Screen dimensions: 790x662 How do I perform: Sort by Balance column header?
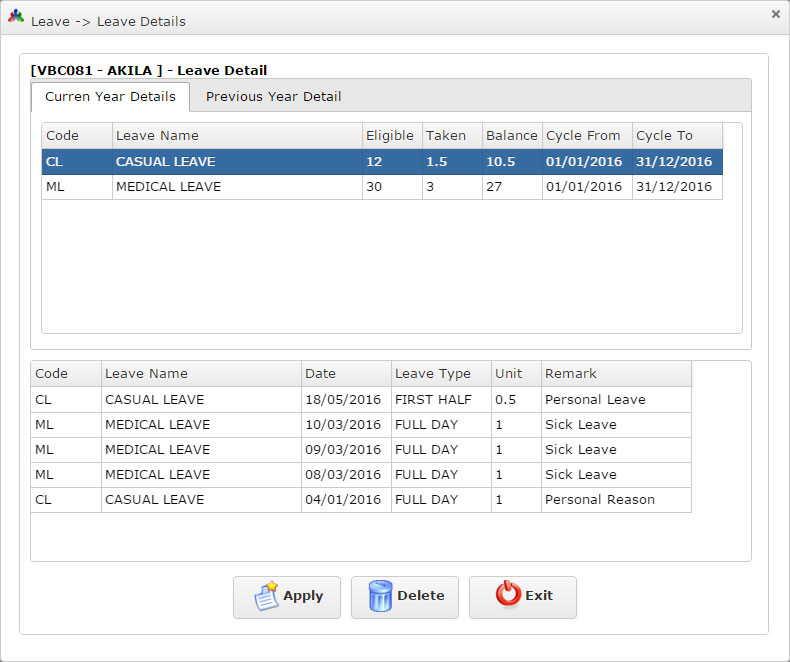(x=511, y=136)
